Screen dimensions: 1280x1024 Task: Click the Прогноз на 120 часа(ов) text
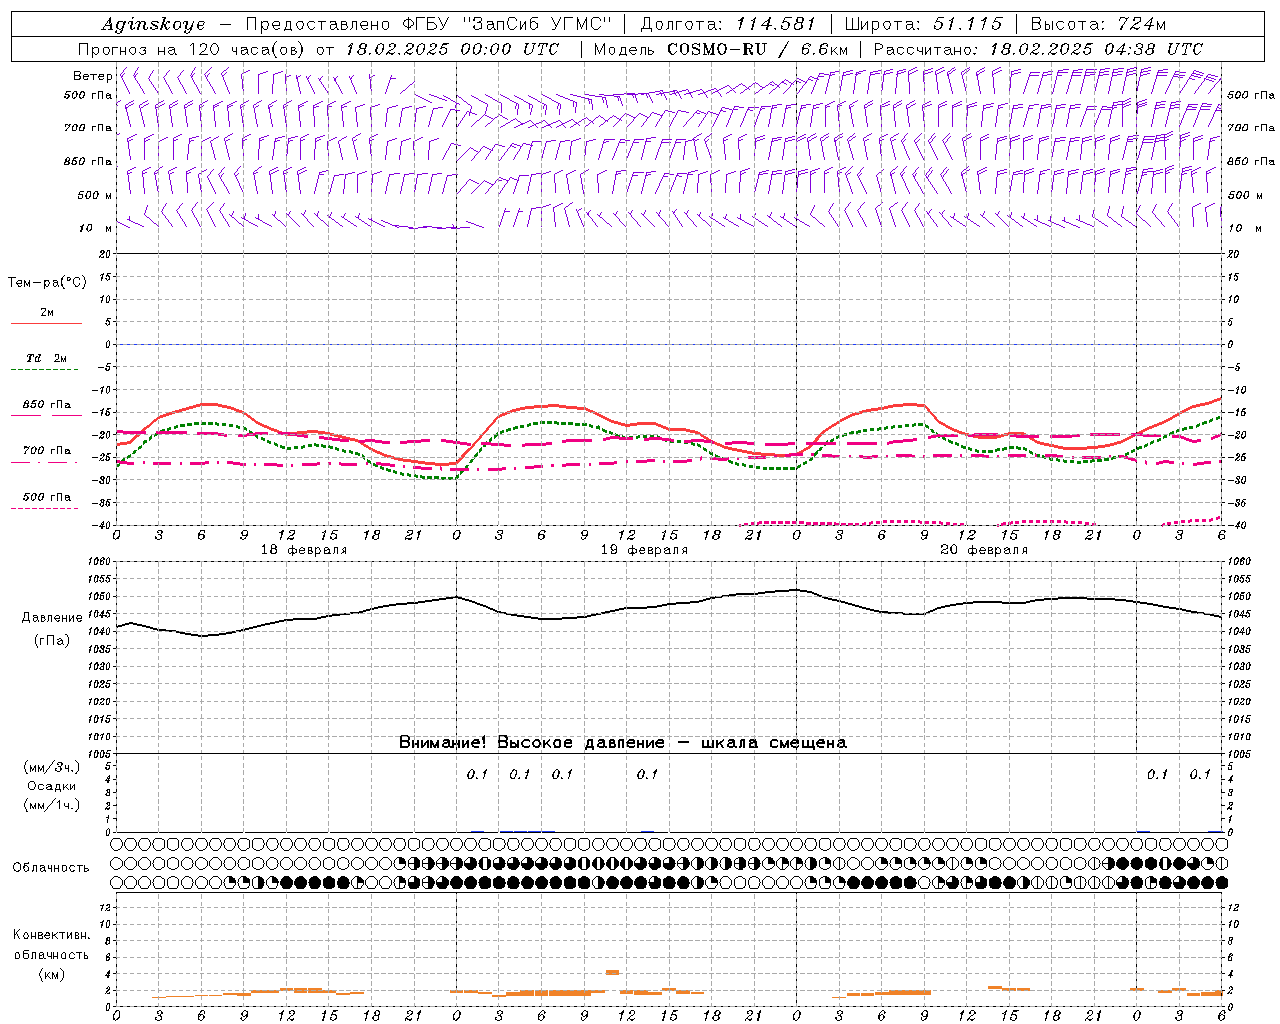coord(193,49)
